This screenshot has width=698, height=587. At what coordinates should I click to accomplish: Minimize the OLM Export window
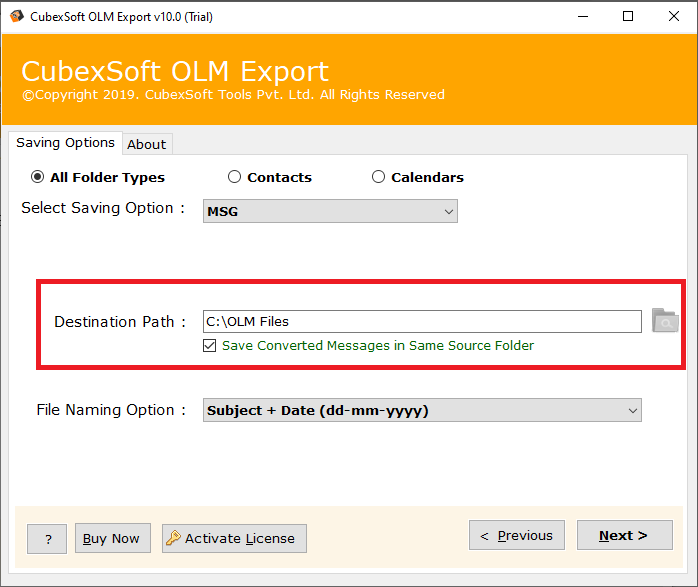point(583,16)
